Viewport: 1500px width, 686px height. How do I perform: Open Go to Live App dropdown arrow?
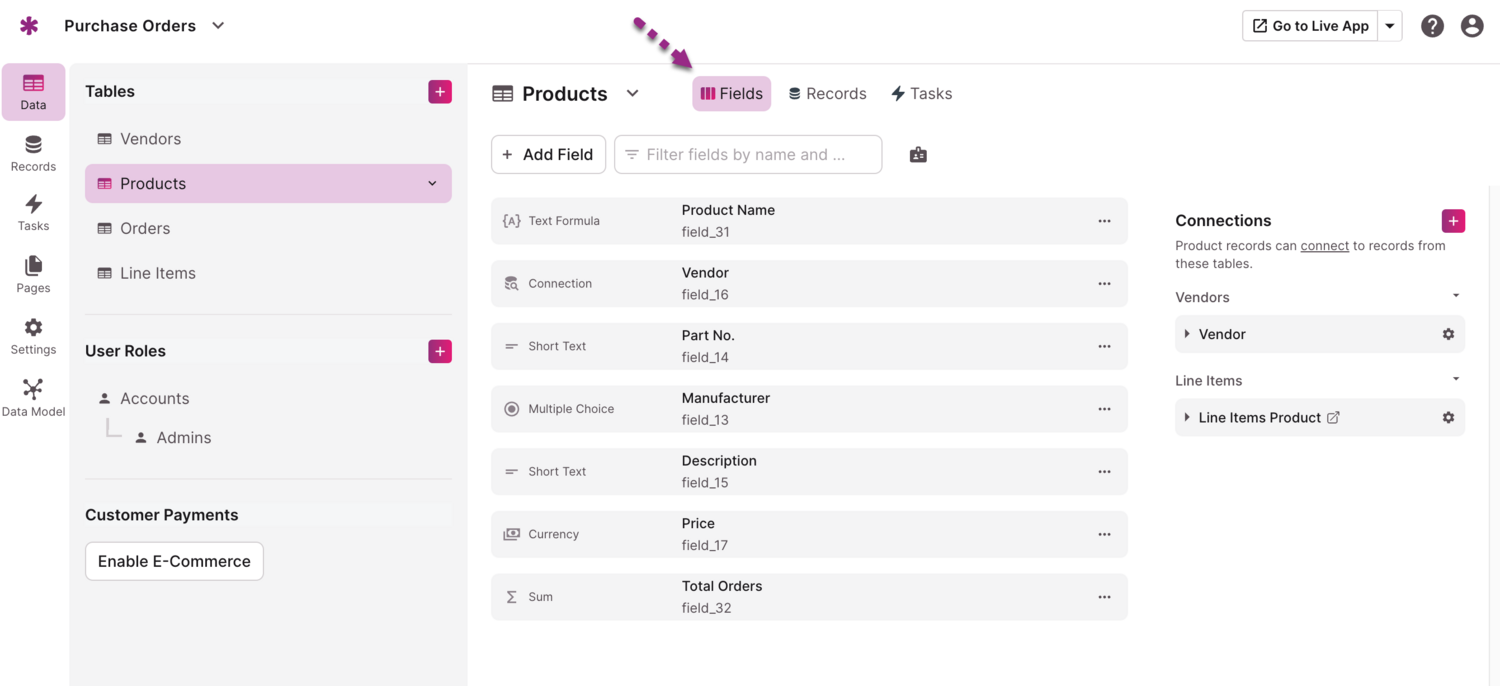(x=1390, y=26)
